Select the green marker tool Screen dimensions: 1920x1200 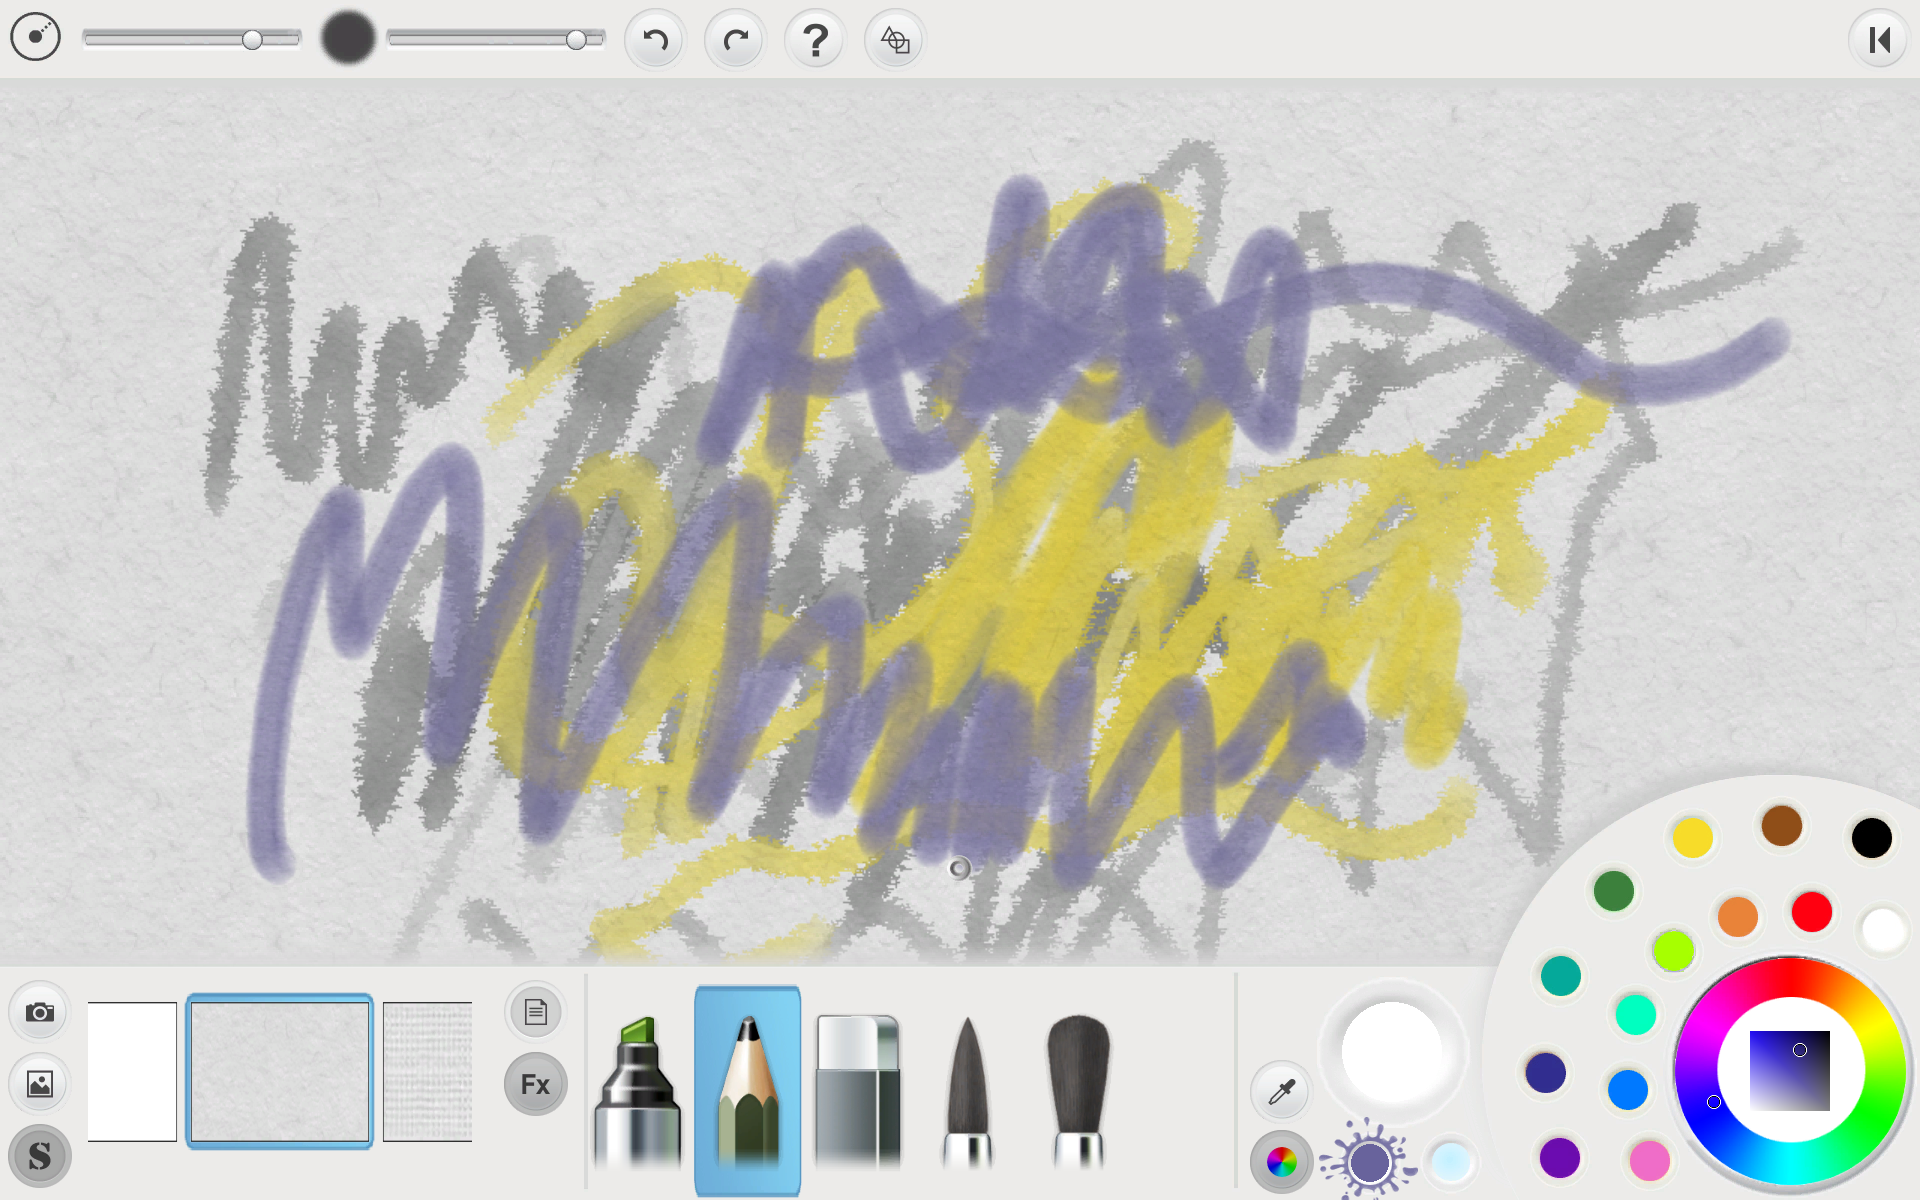tap(637, 1092)
